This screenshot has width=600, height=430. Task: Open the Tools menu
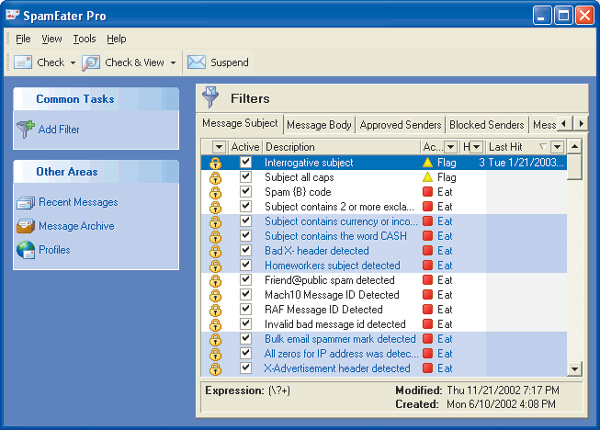pyautogui.click(x=84, y=39)
